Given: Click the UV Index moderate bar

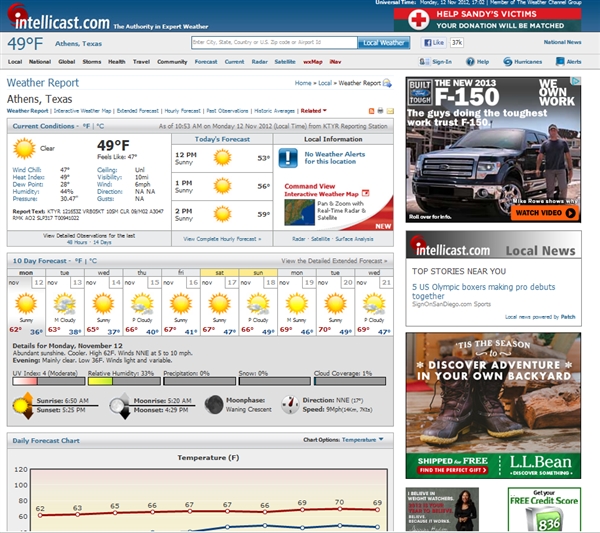Looking at the screenshot, I should [49, 381].
